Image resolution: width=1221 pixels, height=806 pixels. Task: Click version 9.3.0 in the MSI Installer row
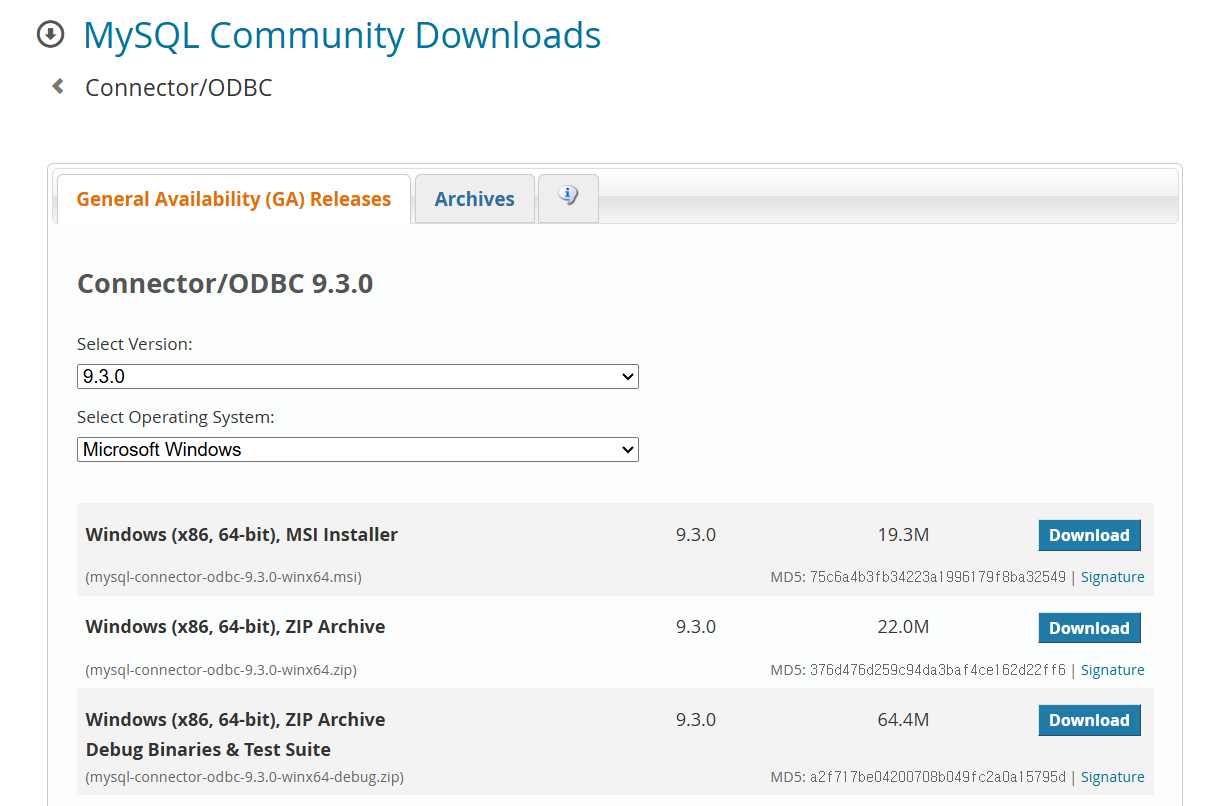click(696, 535)
